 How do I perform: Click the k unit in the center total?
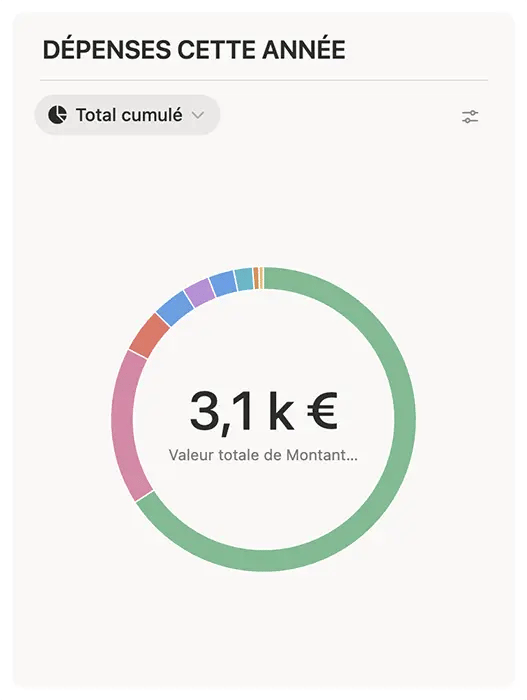(x=281, y=411)
